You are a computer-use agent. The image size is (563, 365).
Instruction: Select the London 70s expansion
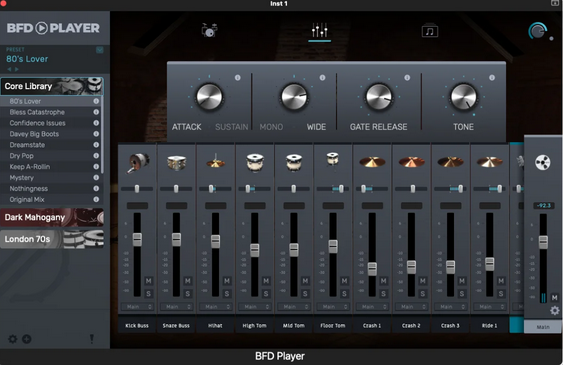pyautogui.click(x=52, y=239)
